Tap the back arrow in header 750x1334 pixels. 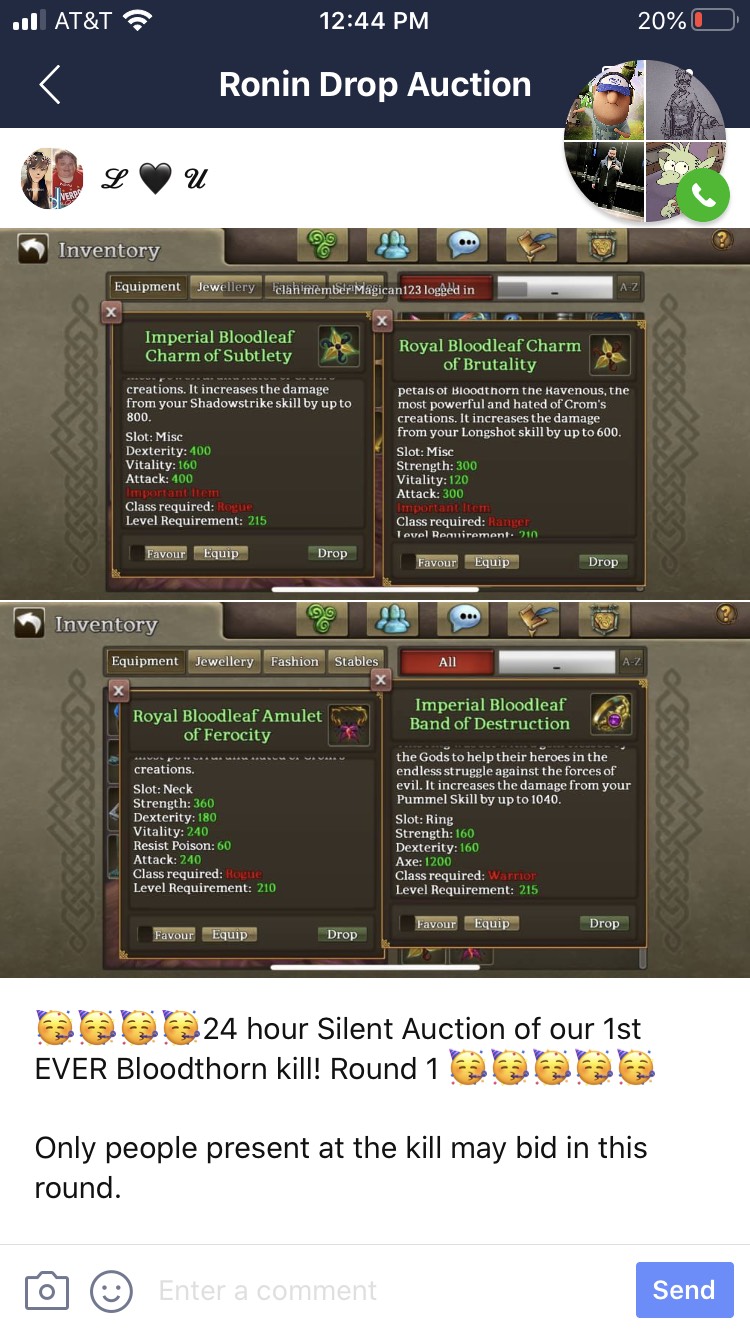tap(50, 85)
